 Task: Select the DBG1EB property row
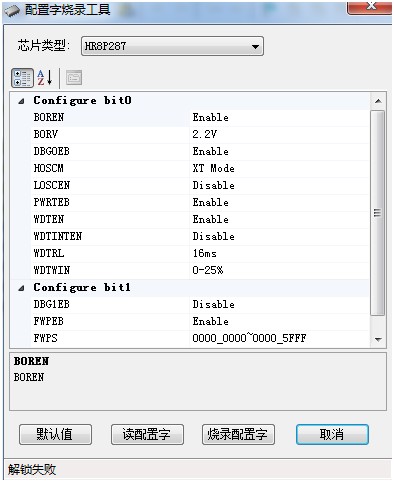pos(201,305)
